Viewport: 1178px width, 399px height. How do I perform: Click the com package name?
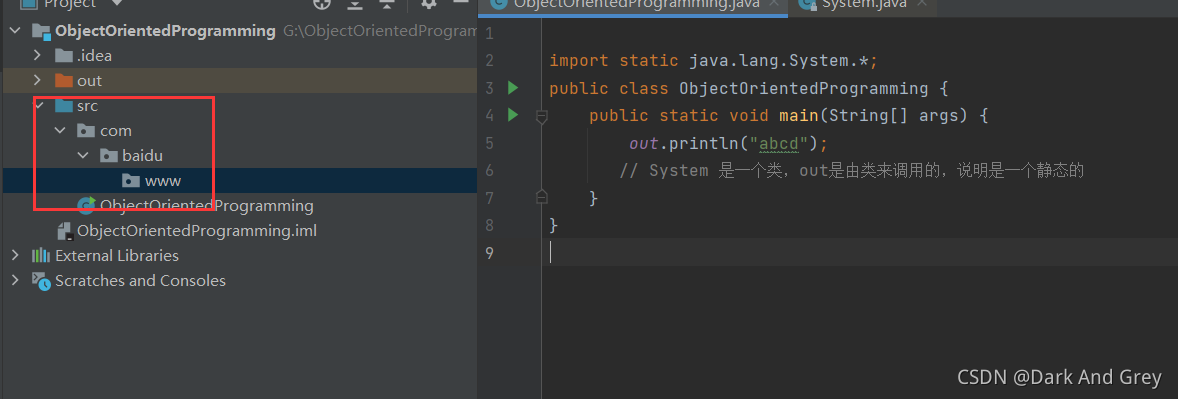(116, 131)
